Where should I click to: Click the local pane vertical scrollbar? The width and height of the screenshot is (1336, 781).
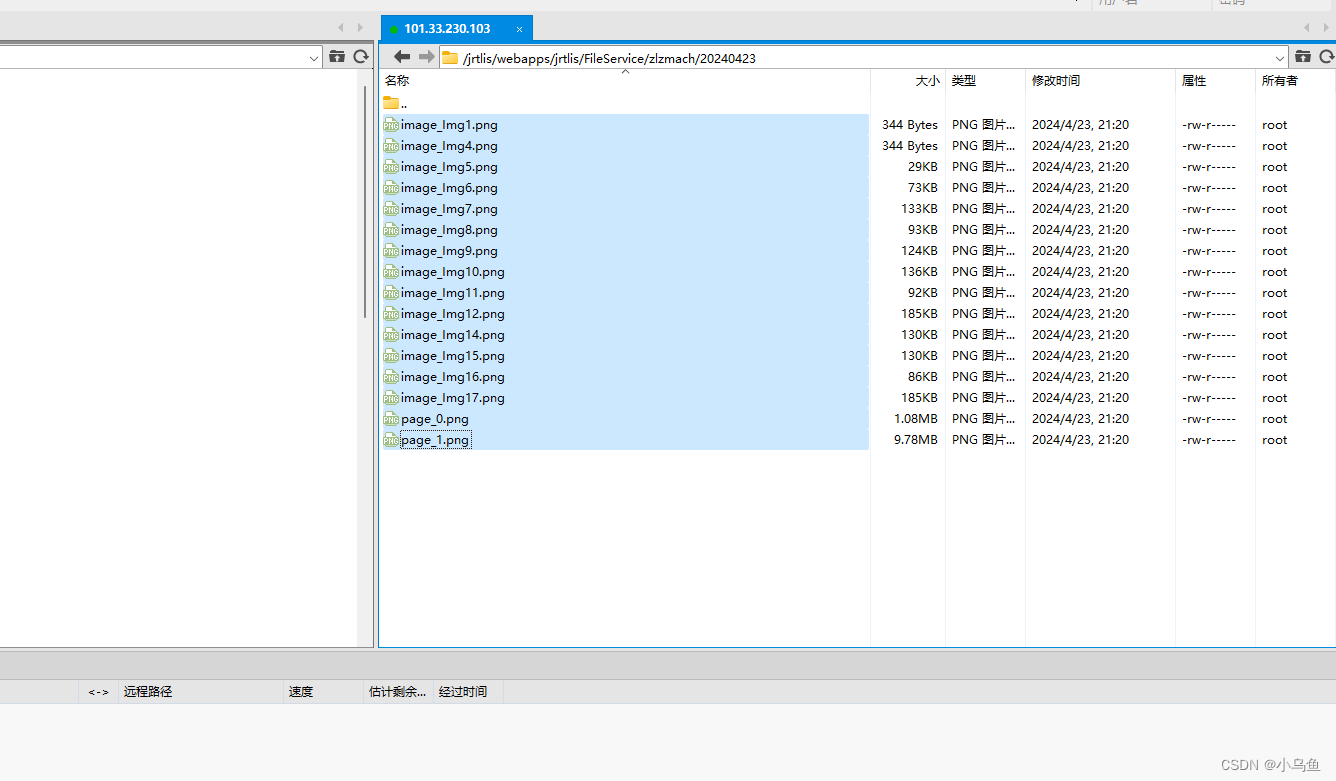click(x=365, y=200)
